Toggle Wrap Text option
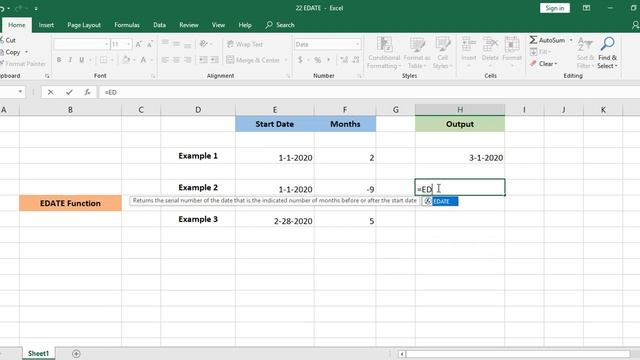640x360 pixels. (x=244, y=44)
